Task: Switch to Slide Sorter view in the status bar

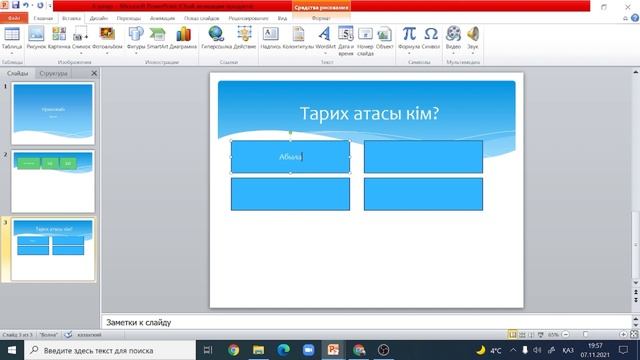Action: [x=522, y=335]
